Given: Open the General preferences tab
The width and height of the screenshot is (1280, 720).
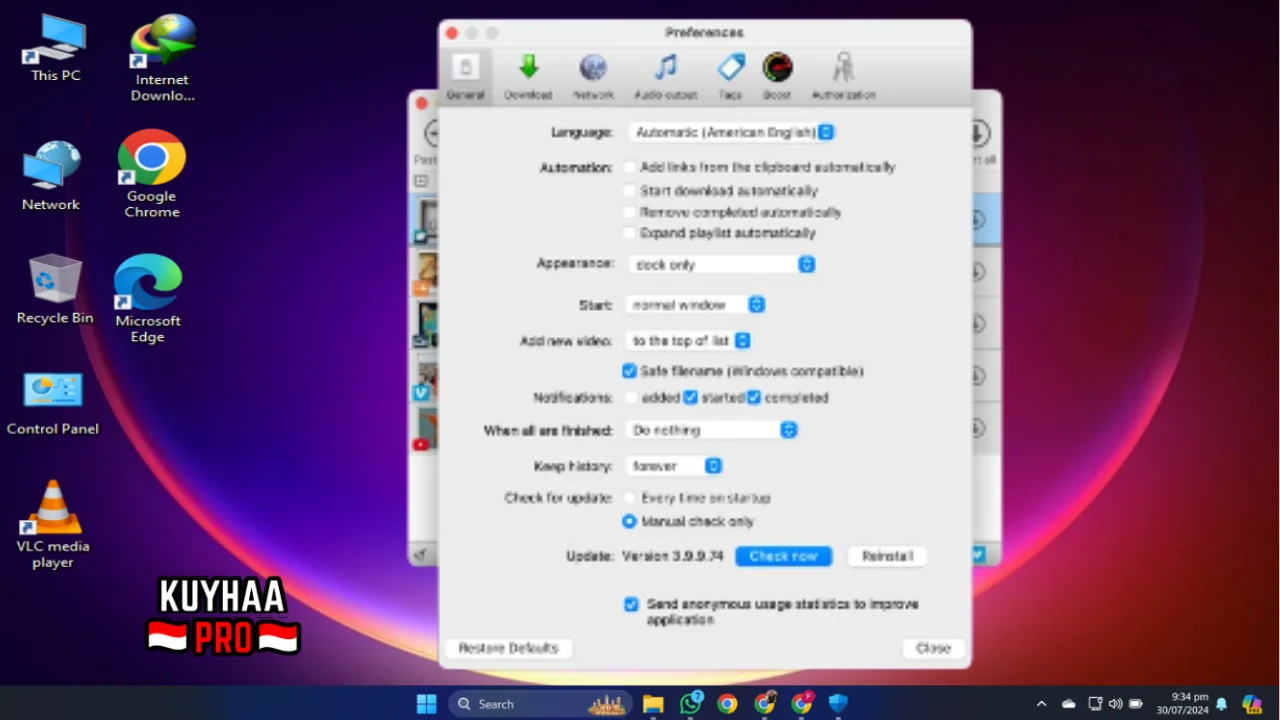Looking at the screenshot, I should pyautogui.click(x=465, y=77).
